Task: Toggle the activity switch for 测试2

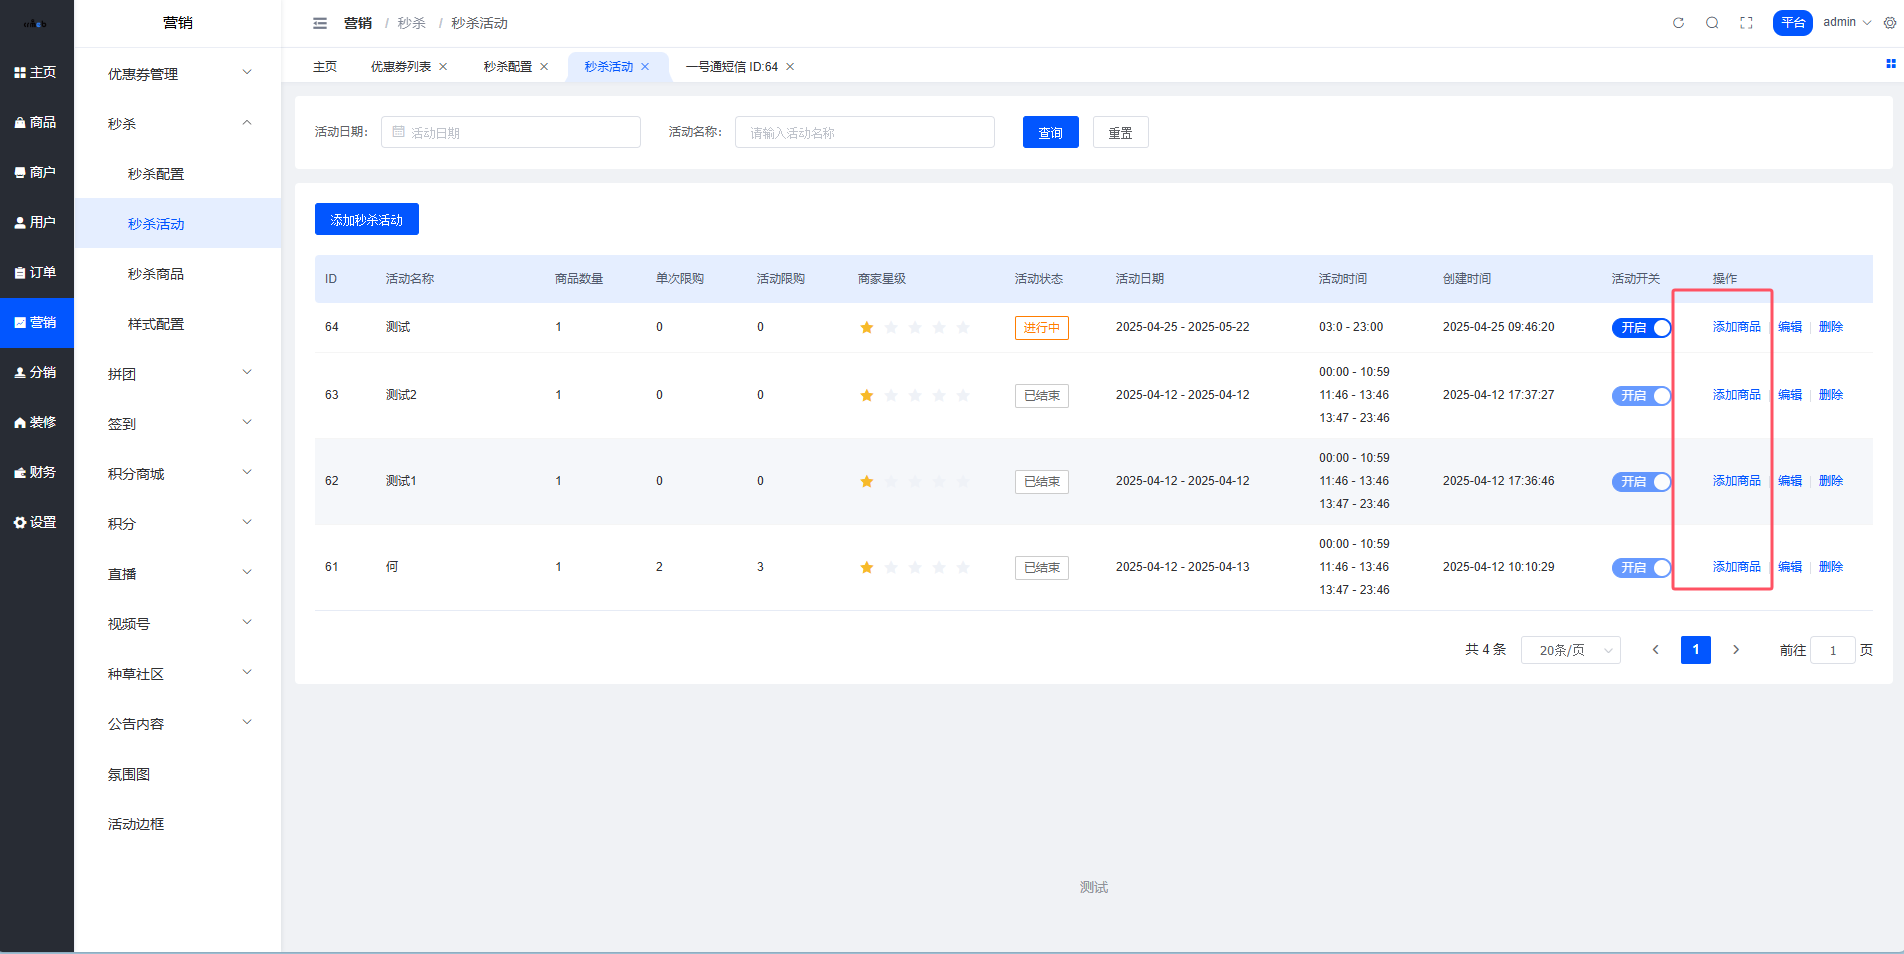Action: [1641, 396]
